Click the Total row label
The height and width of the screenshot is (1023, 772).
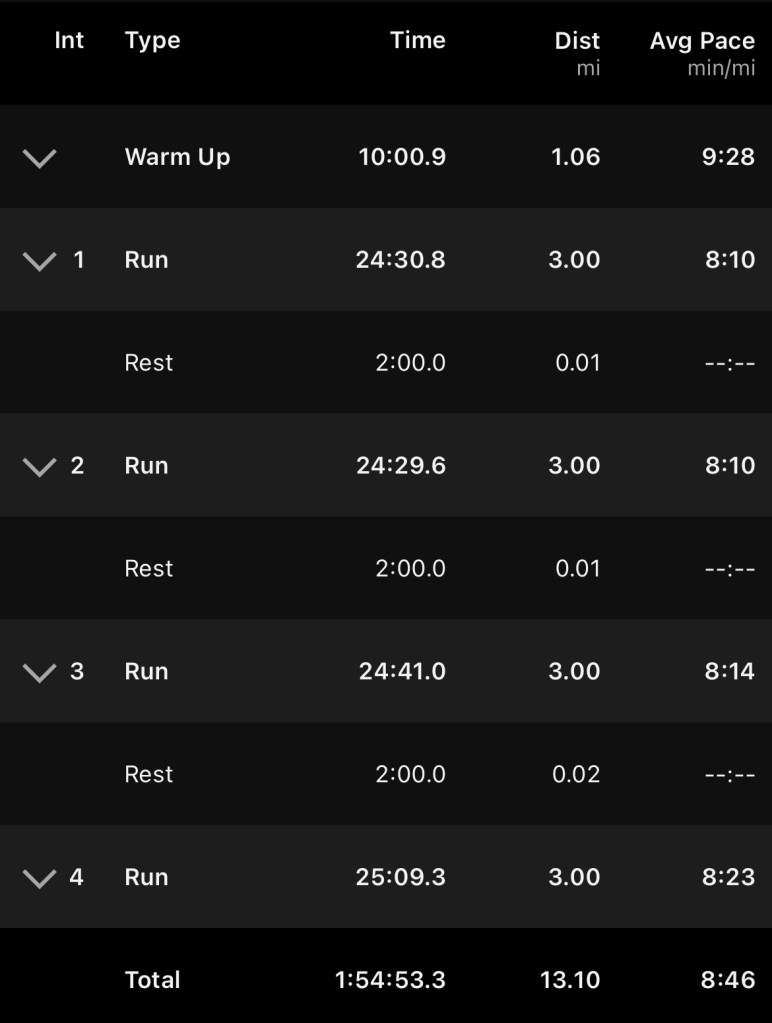pyautogui.click(x=152, y=980)
